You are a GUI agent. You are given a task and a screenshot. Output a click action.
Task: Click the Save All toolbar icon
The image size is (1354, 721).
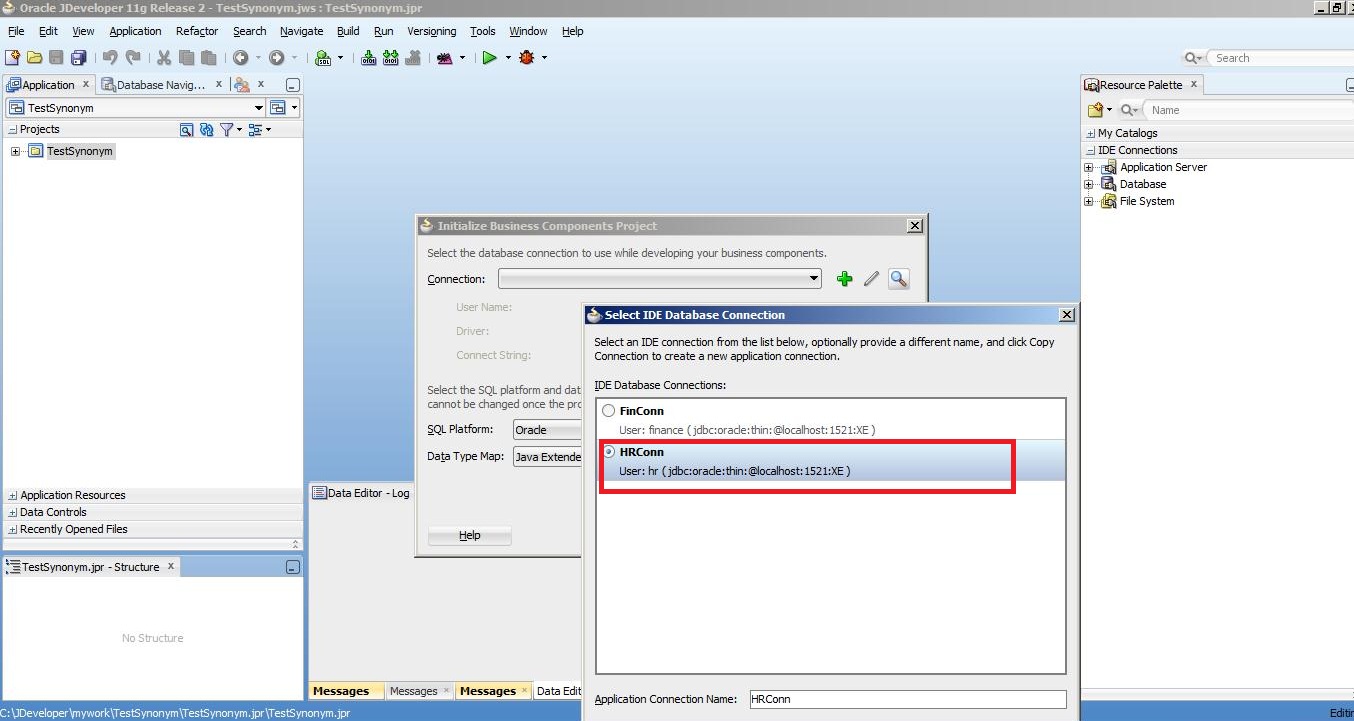79,58
